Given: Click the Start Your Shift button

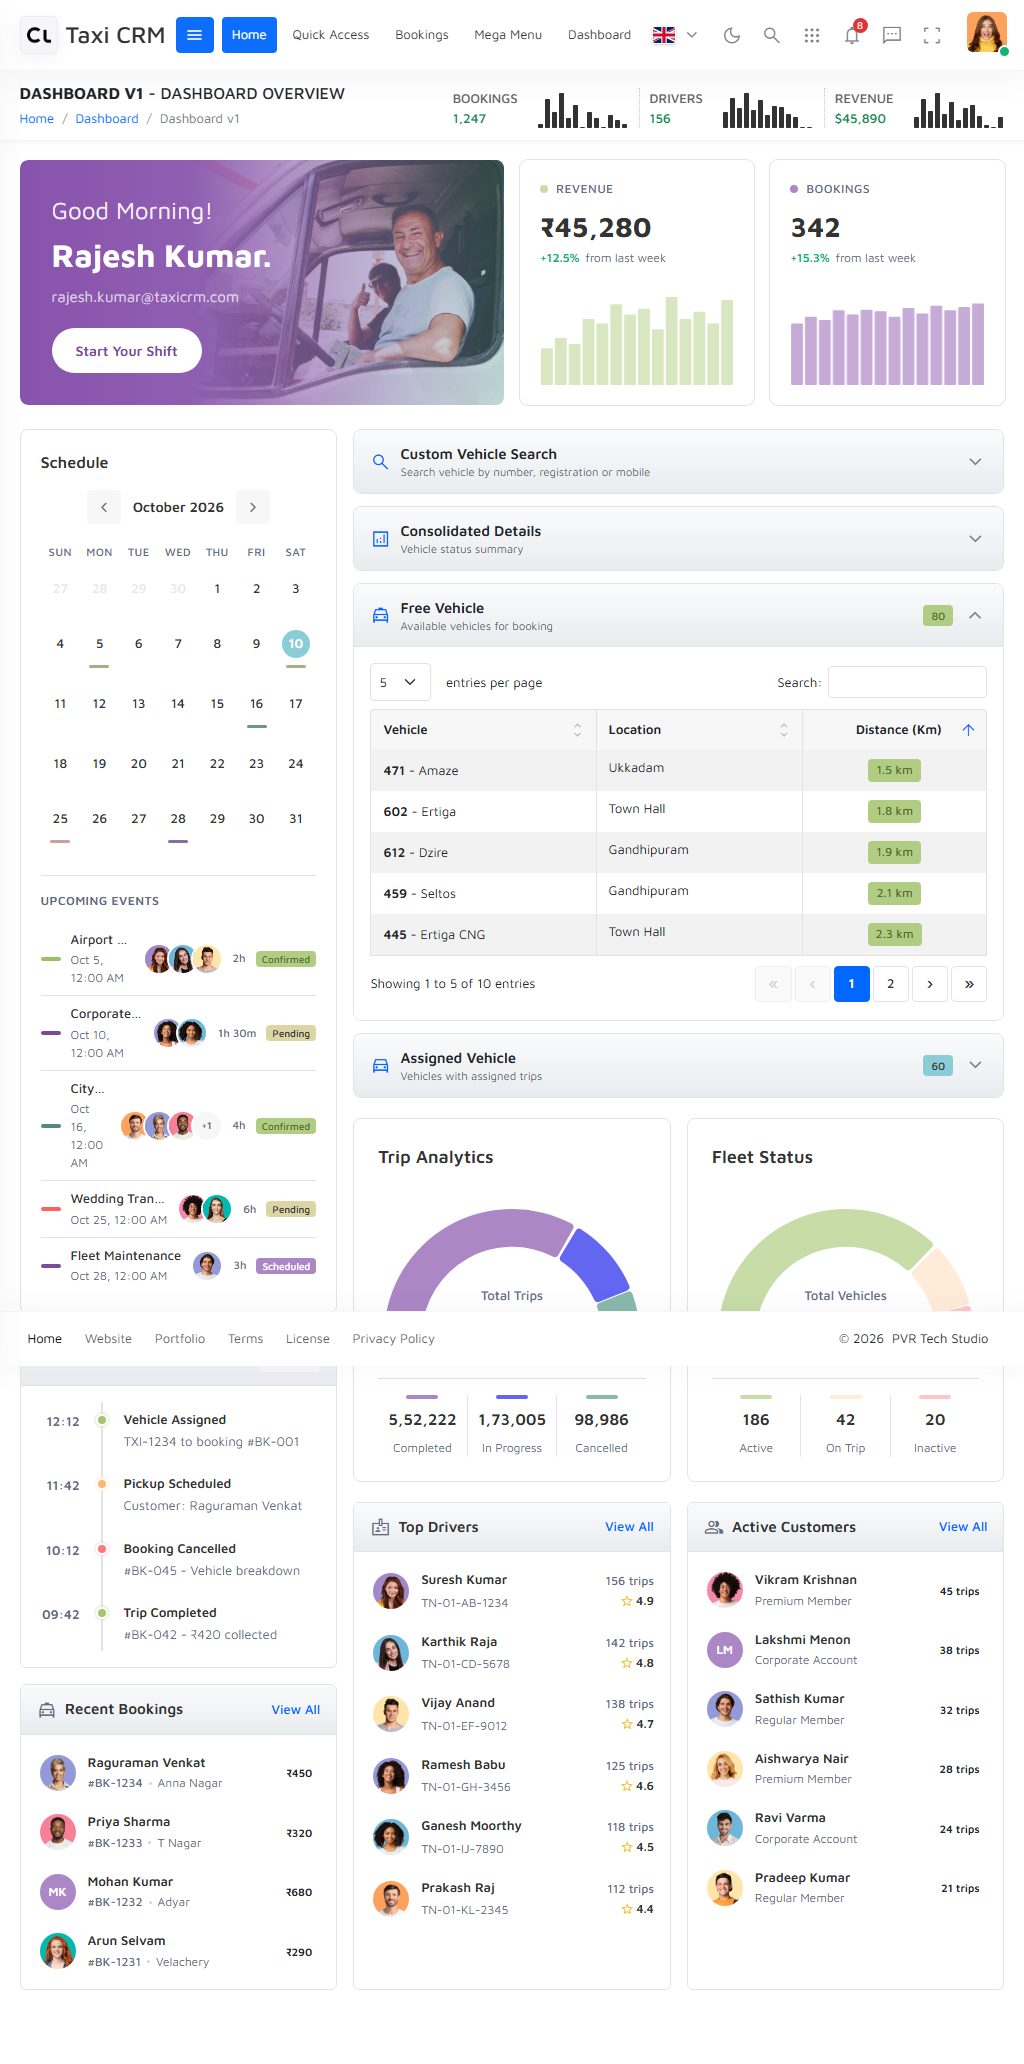Looking at the screenshot, I should pyautogui.click(x=127, y=351).
